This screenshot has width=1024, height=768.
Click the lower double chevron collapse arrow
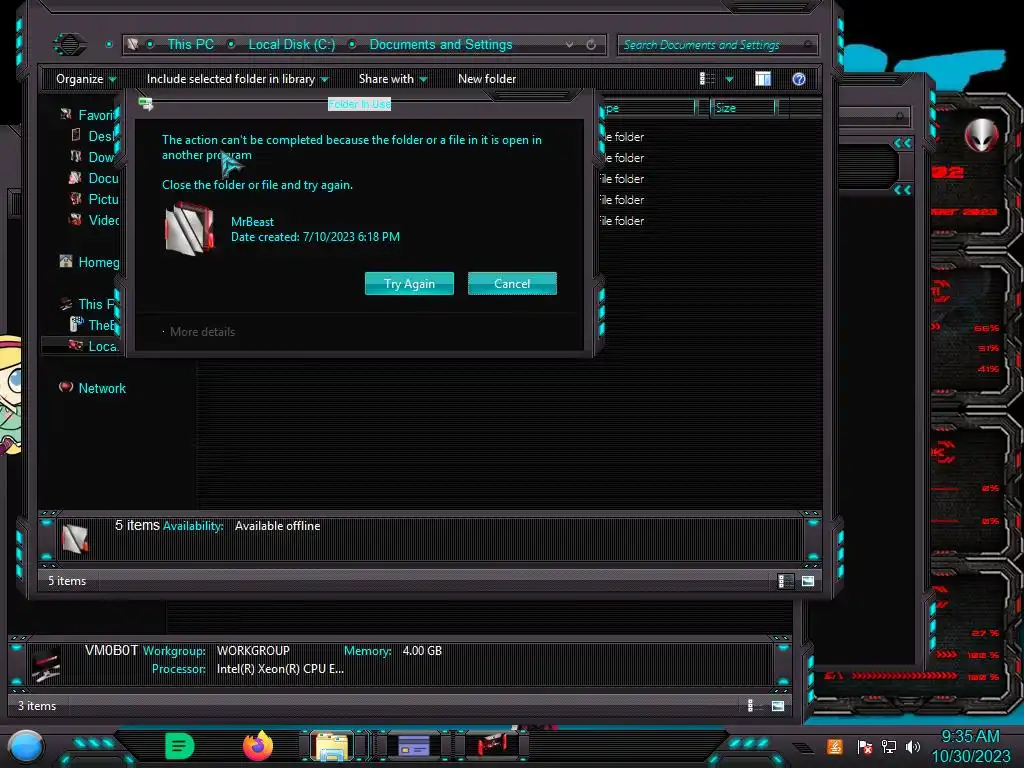[x=903, y=190]
